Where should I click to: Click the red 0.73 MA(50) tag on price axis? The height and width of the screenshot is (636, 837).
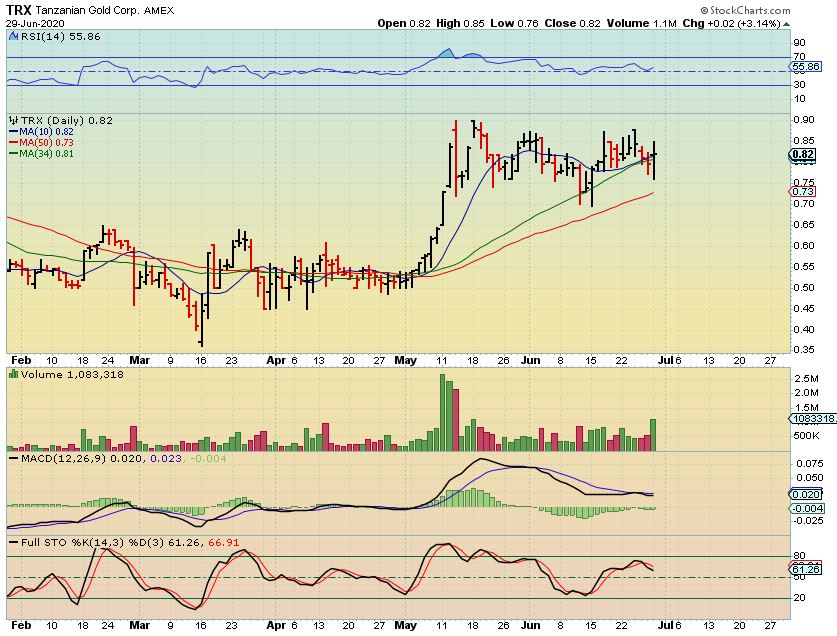[x=802, y=192]
